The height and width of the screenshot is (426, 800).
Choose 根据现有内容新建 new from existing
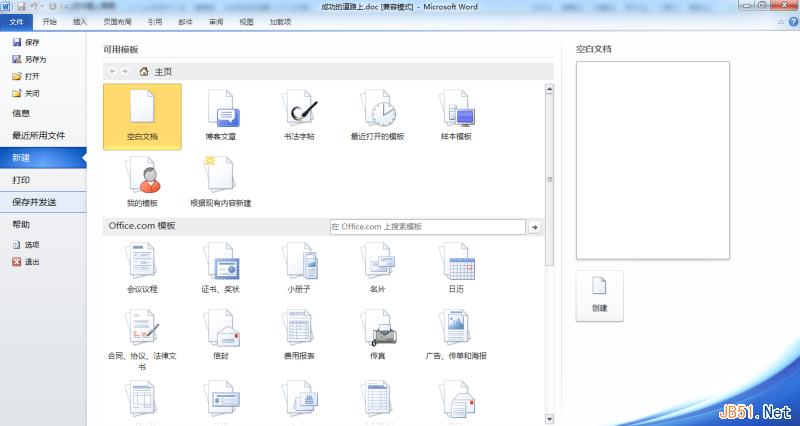(x=221, y=182)
